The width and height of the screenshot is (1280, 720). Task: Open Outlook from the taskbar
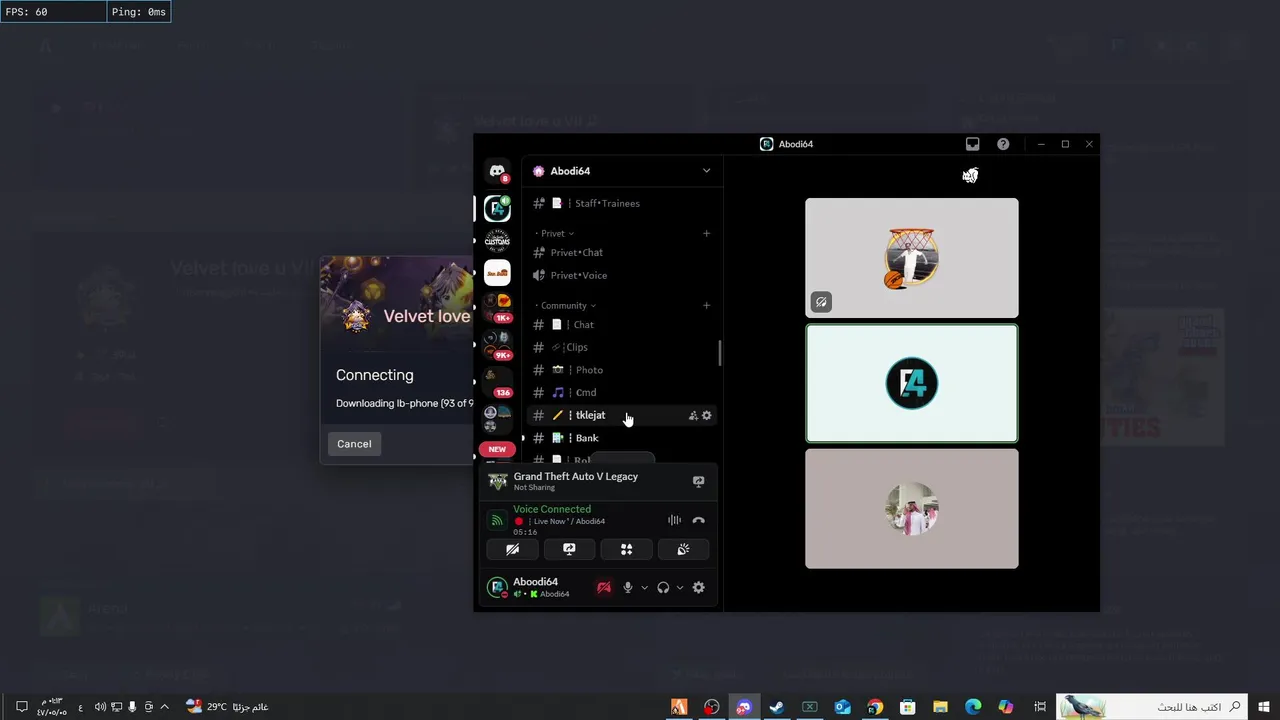coord(842,707)
